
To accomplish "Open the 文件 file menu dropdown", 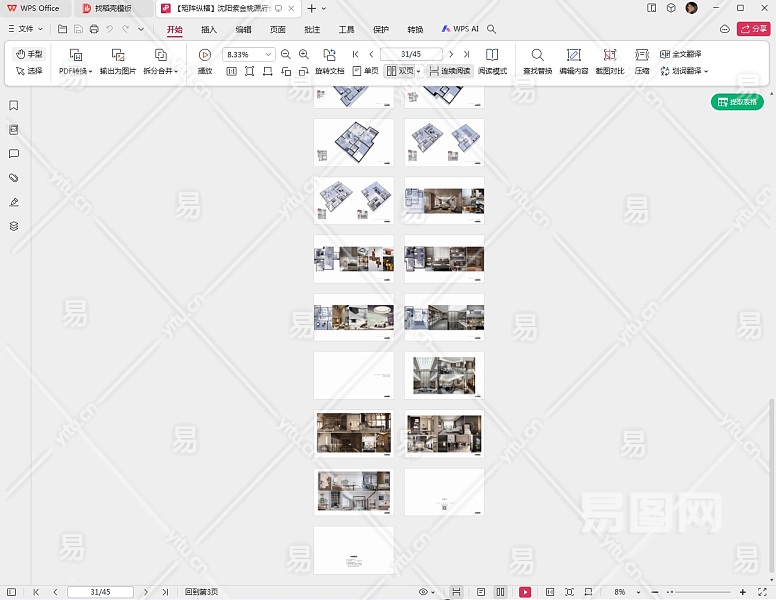I will pos(25,29).
